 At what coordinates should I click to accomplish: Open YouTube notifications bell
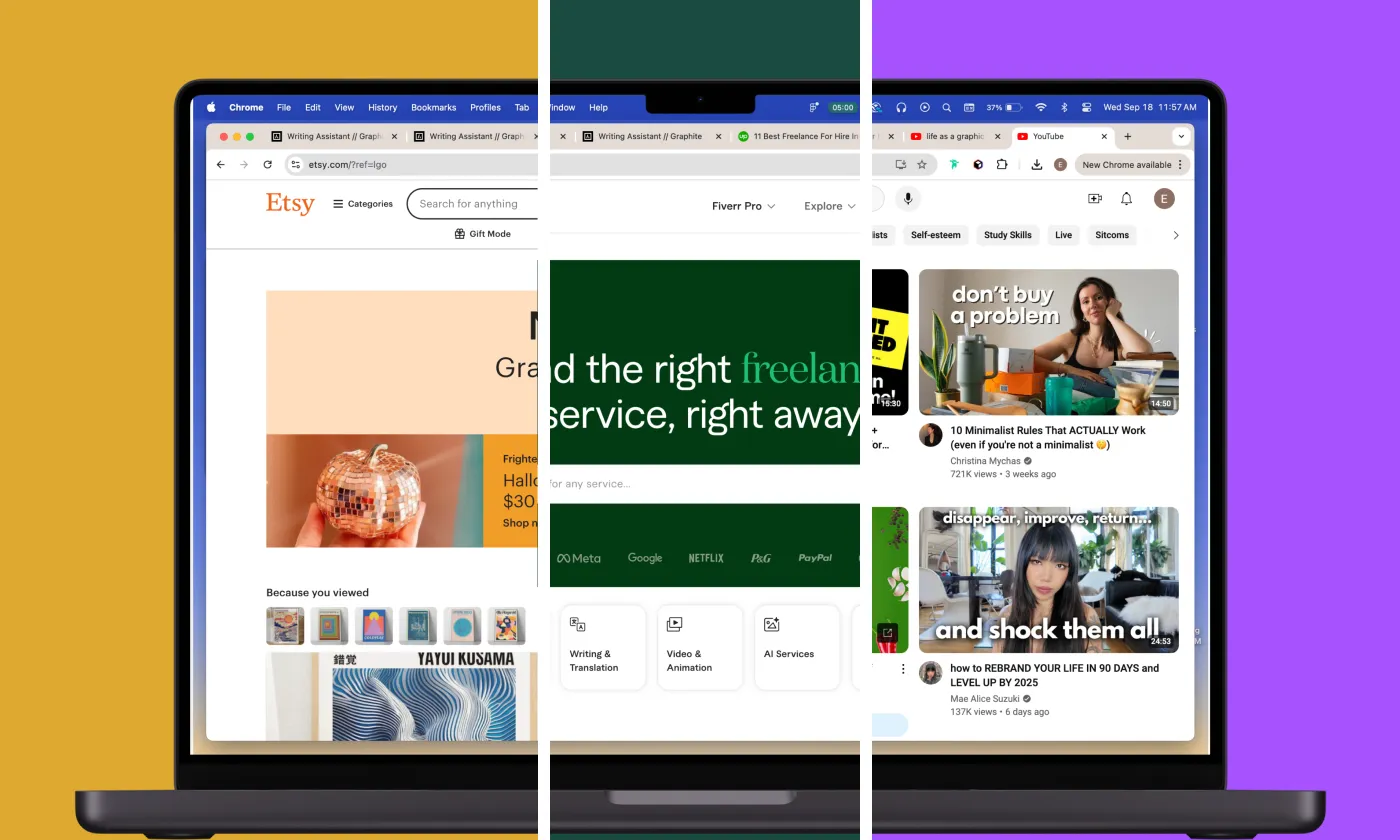[x=1126, y=199]
